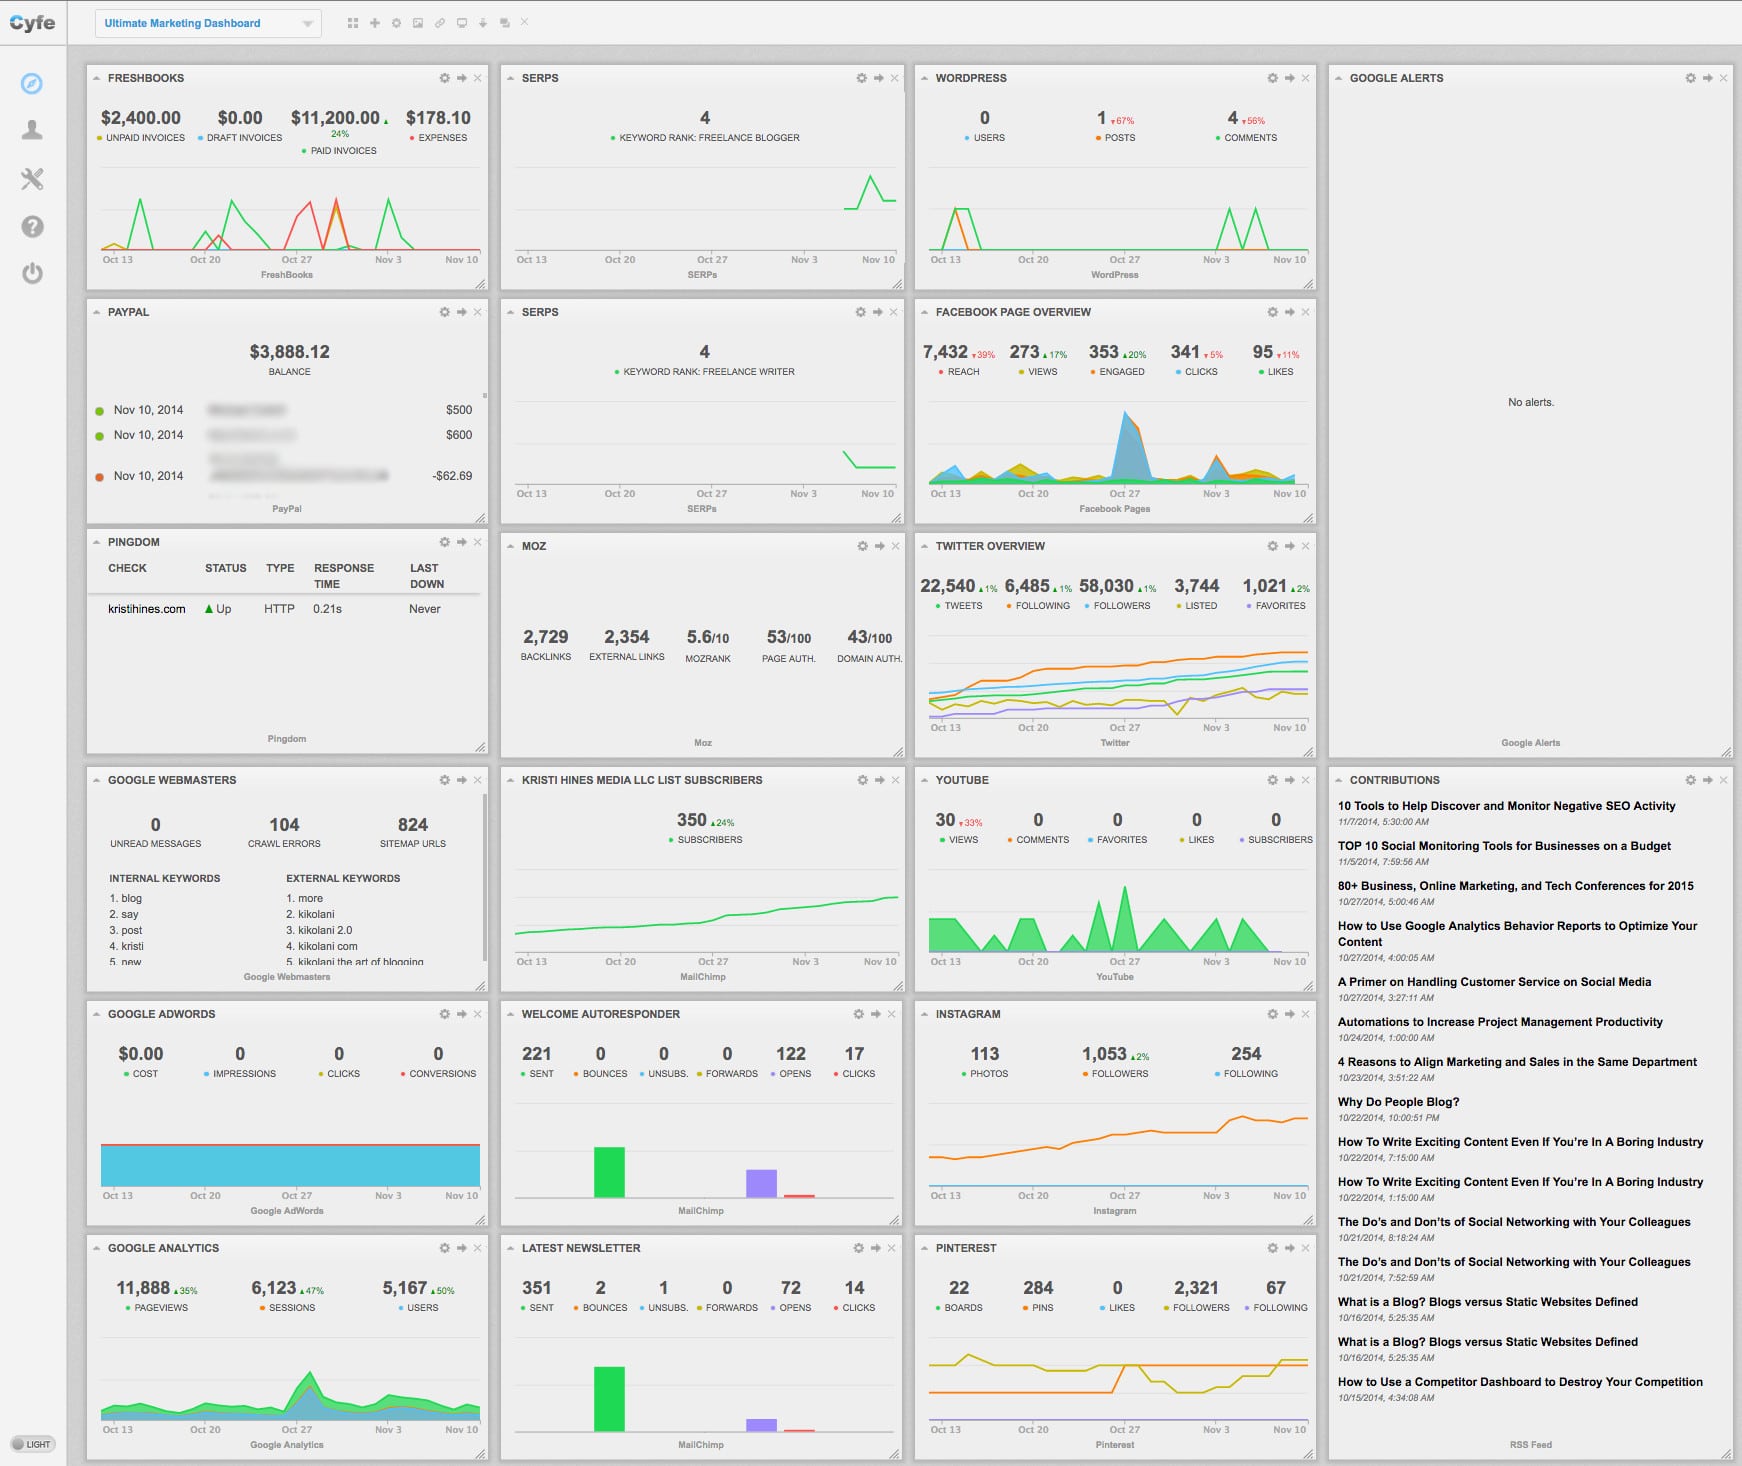Click the resize handle on SERPs Freelance Blogger widget
This screenshot has width=1742, height=1466.
[895, 284]
